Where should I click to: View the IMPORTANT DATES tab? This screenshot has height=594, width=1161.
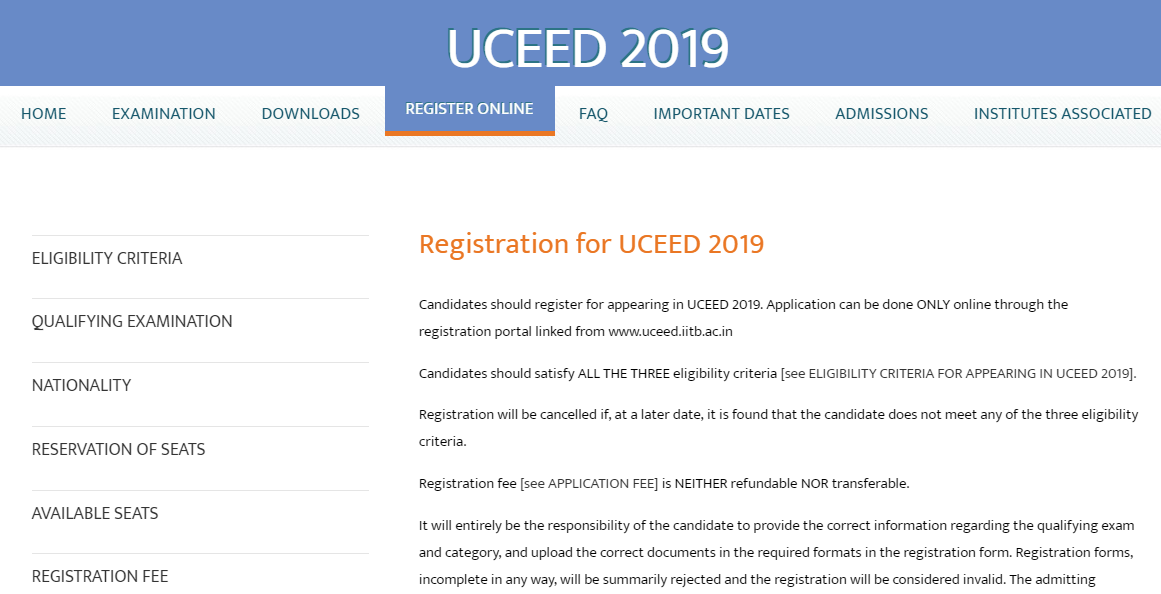721,113
